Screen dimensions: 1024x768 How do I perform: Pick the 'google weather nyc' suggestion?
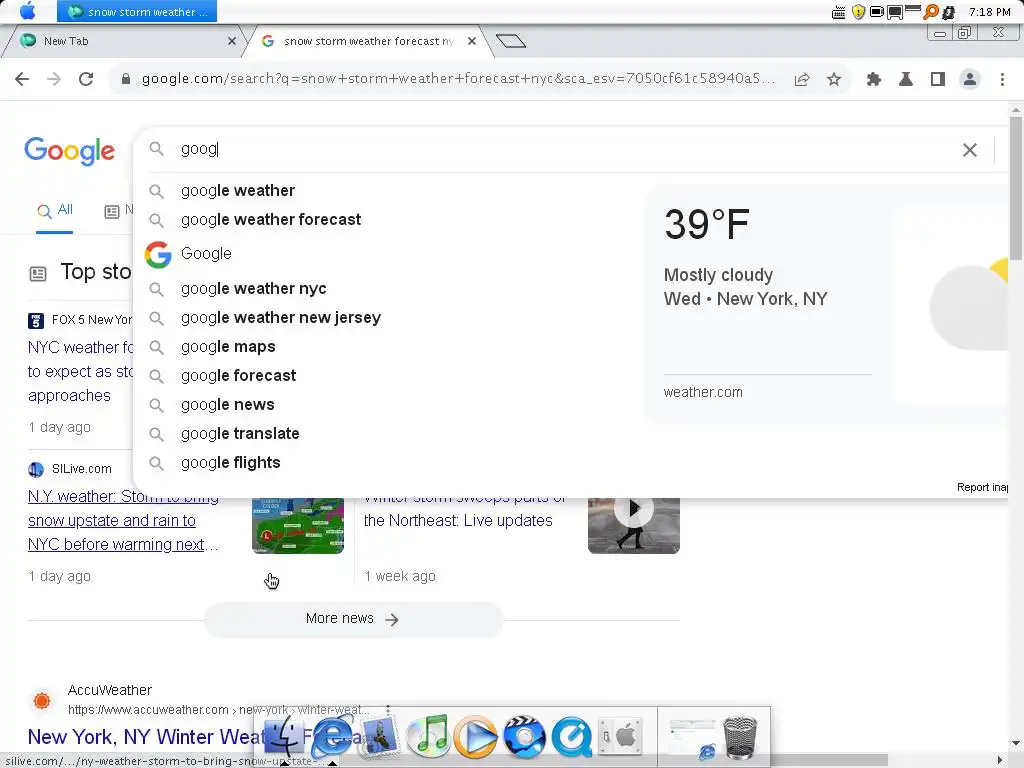pos(253,289)
